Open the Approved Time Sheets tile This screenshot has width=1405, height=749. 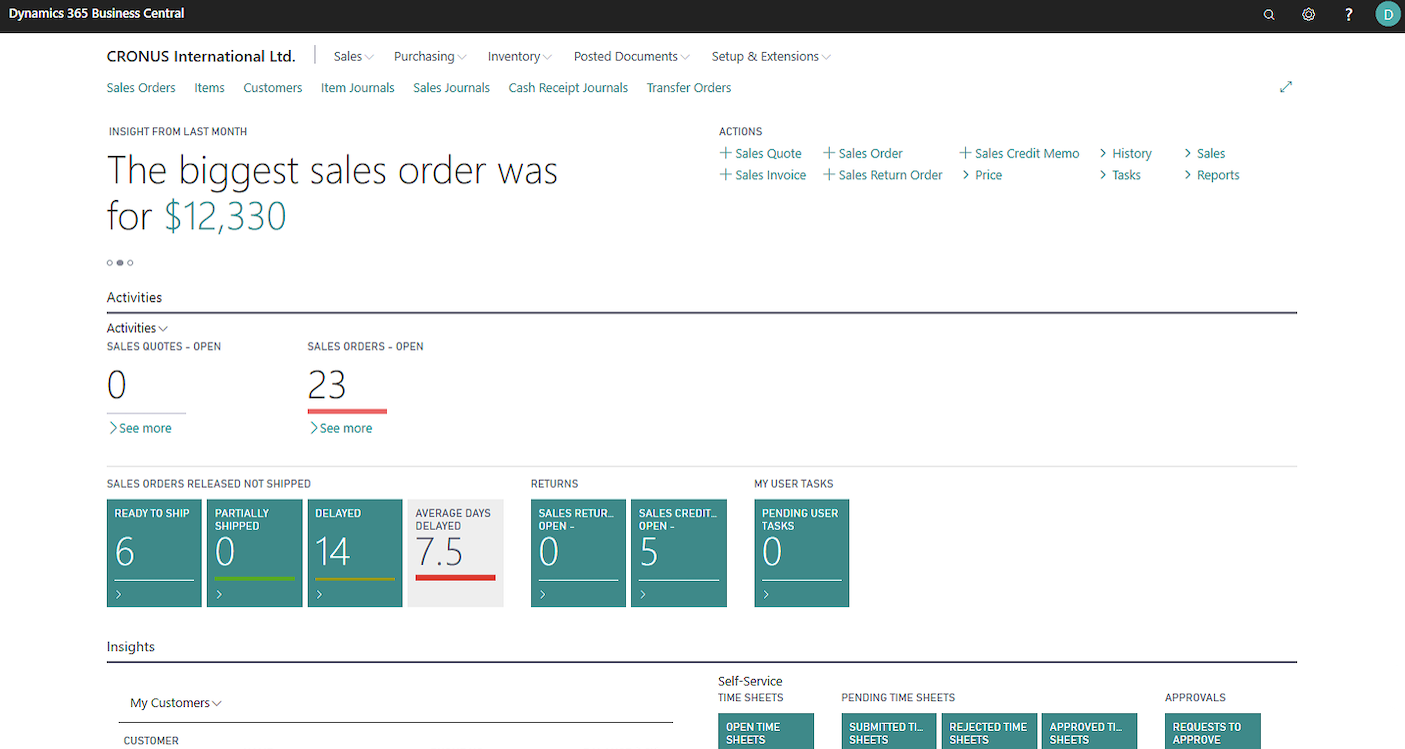coord(1089,731)
